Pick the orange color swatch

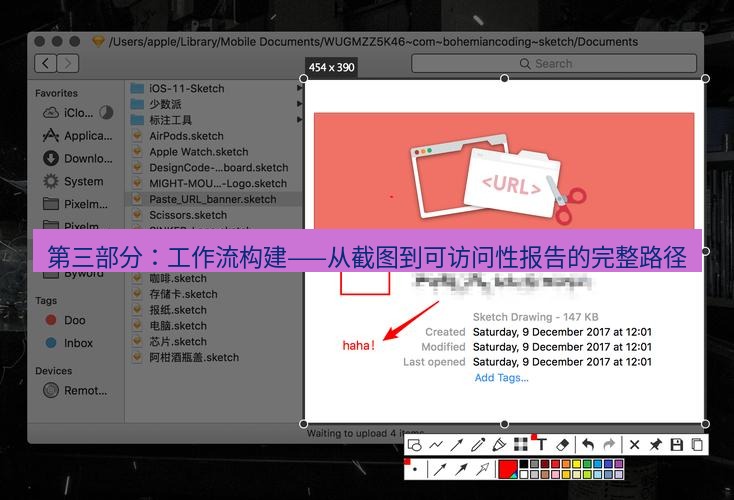pyautogui.click(x=566, y=464)
